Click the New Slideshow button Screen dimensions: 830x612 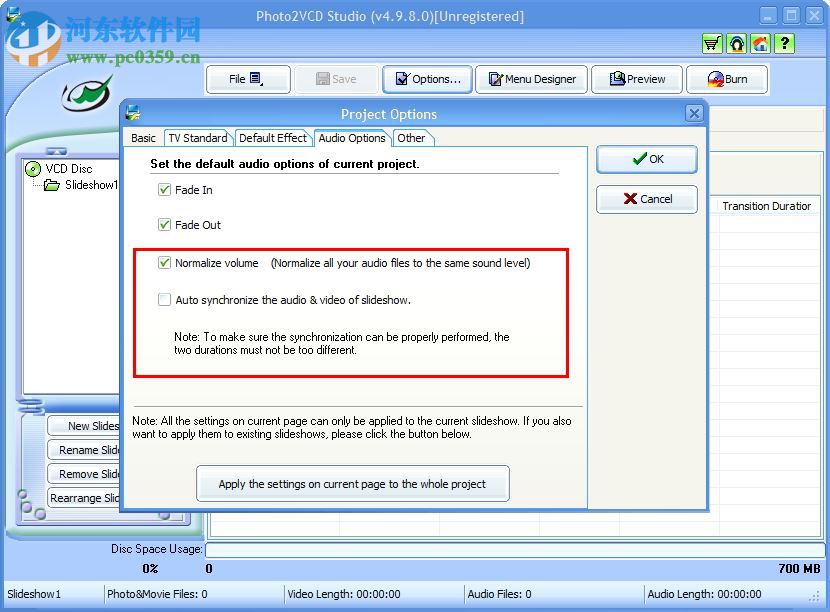pos(84,426)
